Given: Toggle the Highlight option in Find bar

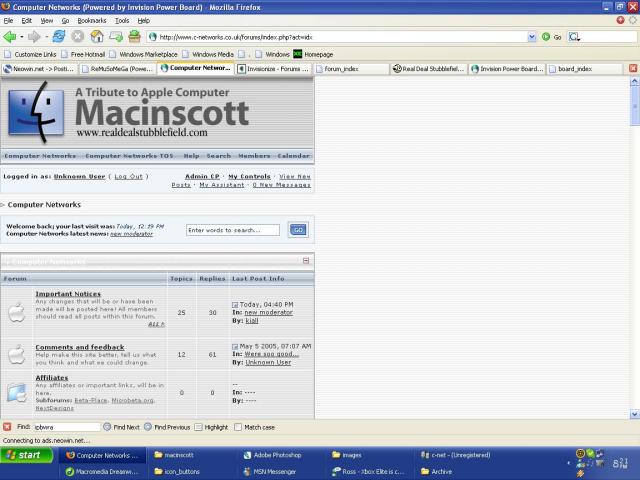Looking at the screenshot, I should click(211, 427).
